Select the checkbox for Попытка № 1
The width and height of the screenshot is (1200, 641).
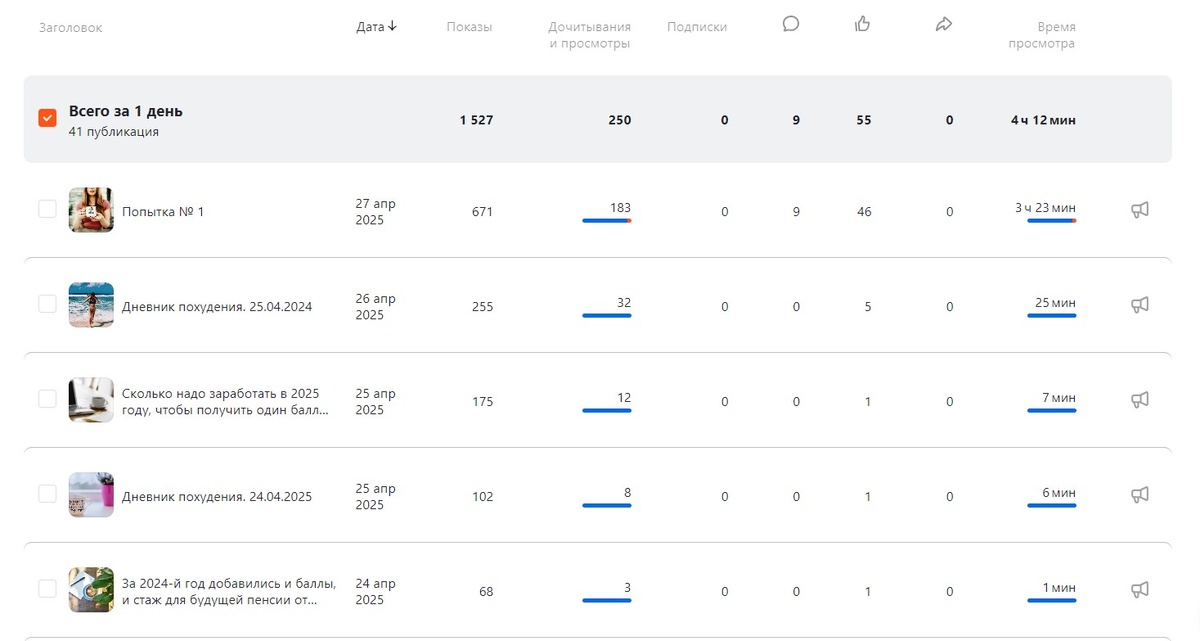click(x=47, y=209)
